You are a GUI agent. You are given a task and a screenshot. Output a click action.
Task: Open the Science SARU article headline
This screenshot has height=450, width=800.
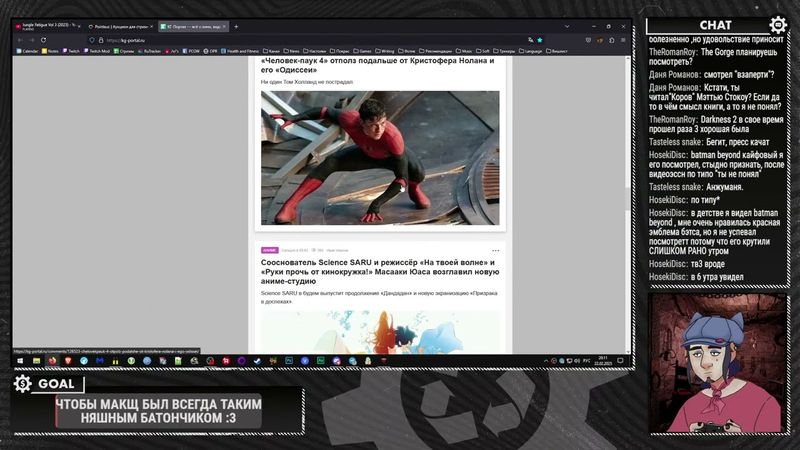(380, 271)
